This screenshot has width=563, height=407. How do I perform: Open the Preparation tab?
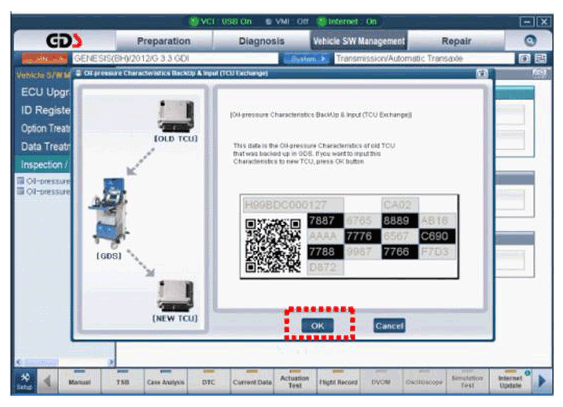[164, 41]
